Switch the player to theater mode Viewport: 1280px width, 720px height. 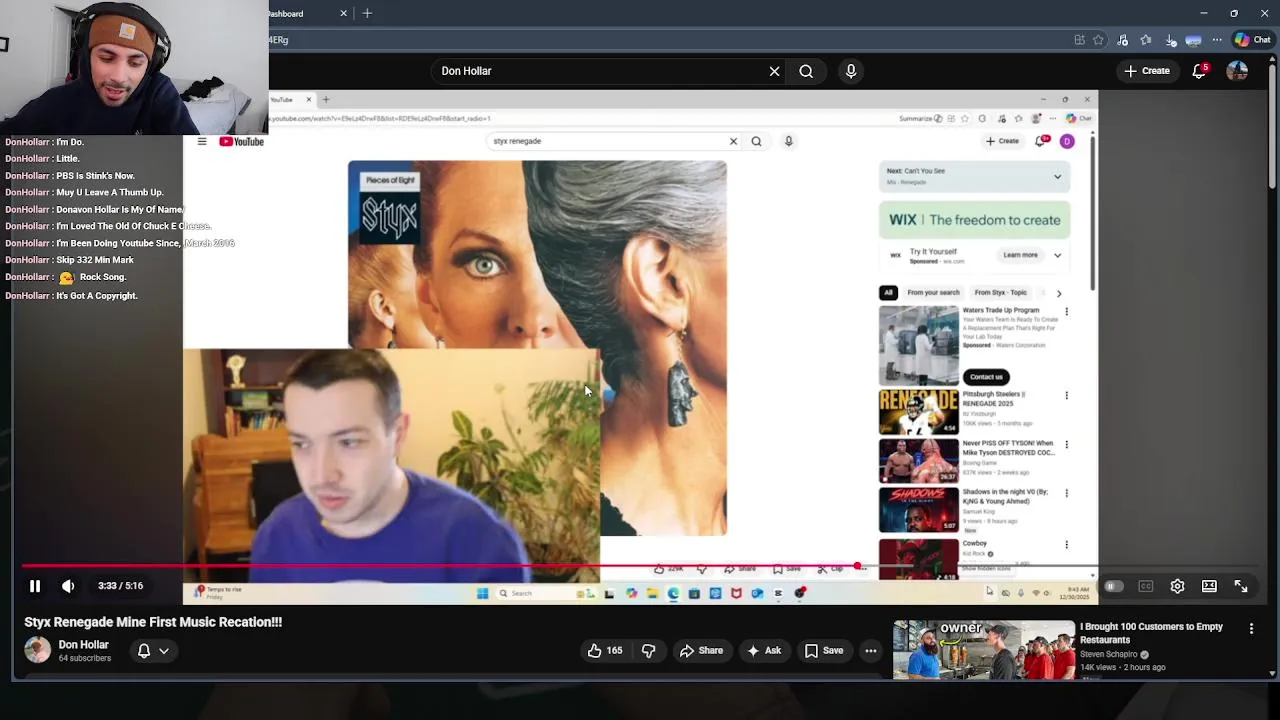(x=1209, y=586)
